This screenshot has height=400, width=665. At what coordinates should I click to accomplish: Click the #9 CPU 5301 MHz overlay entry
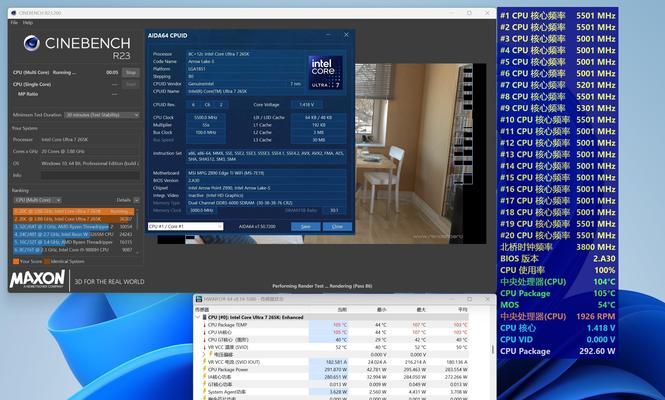[558, 108]
